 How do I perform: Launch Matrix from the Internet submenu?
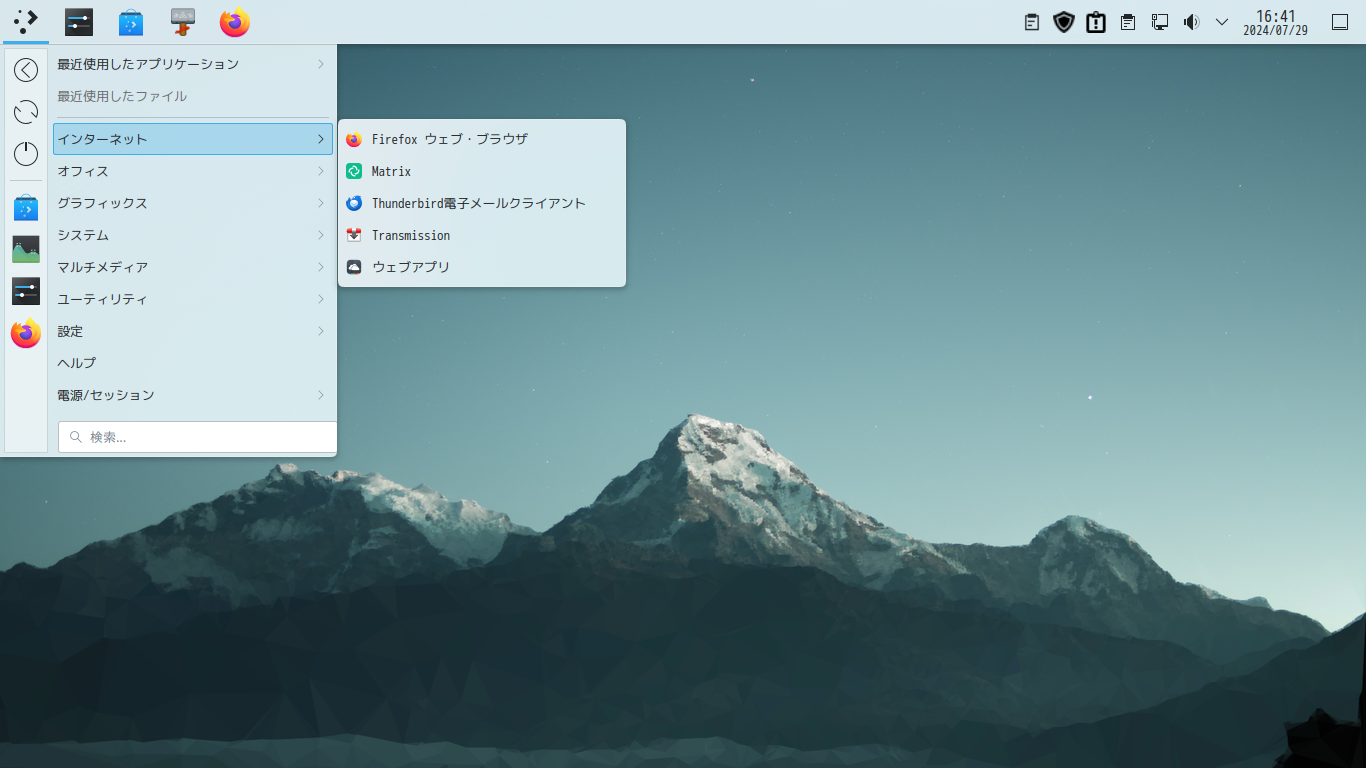[482, 171]
